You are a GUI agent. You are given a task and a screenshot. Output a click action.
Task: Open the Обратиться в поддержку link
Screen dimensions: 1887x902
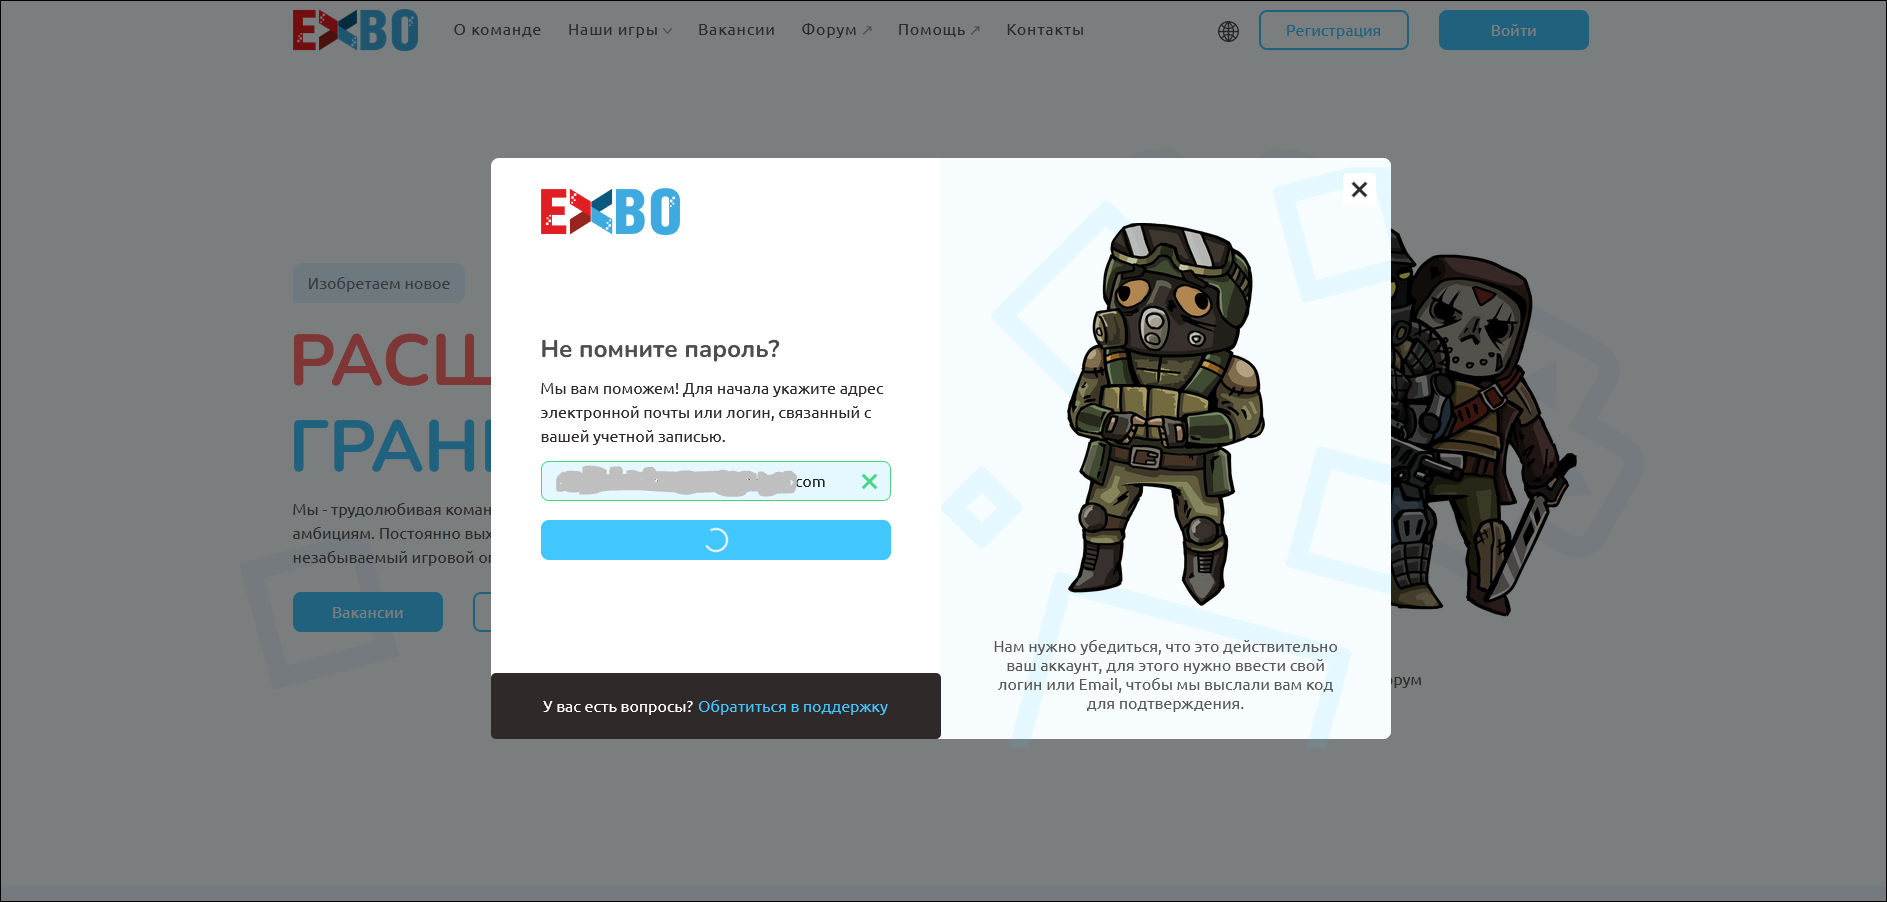tap(793, 706)
